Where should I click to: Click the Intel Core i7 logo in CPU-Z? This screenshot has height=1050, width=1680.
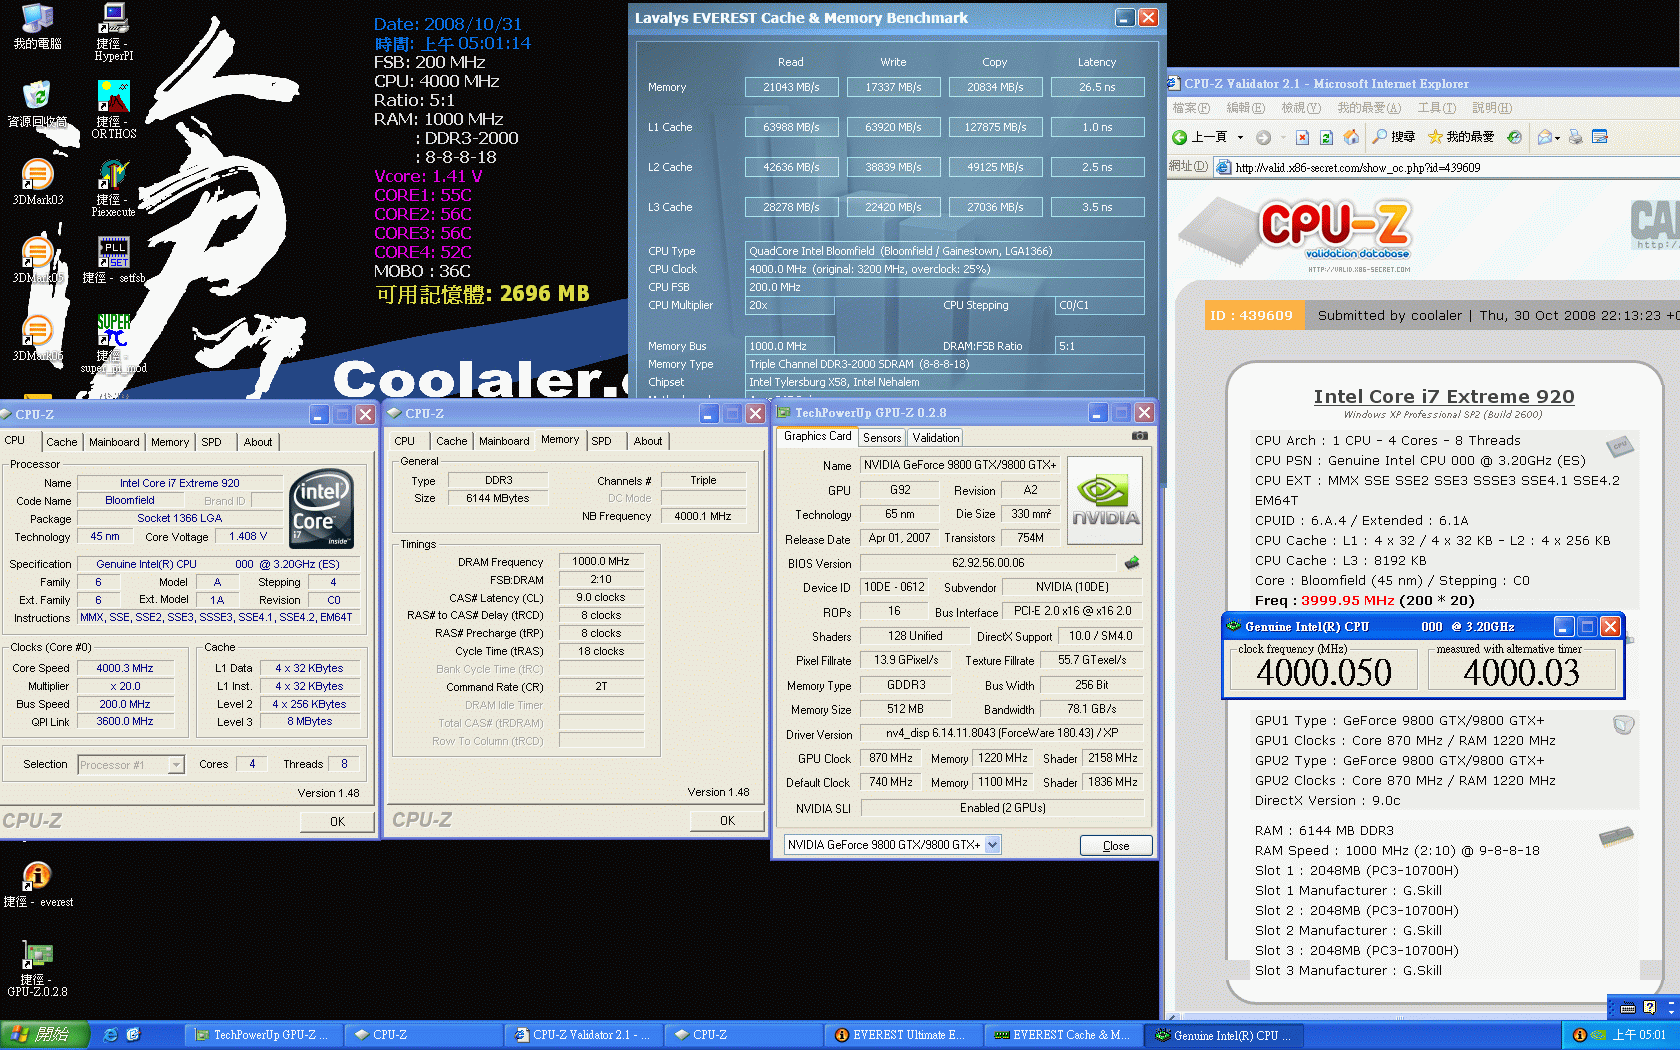321,509
